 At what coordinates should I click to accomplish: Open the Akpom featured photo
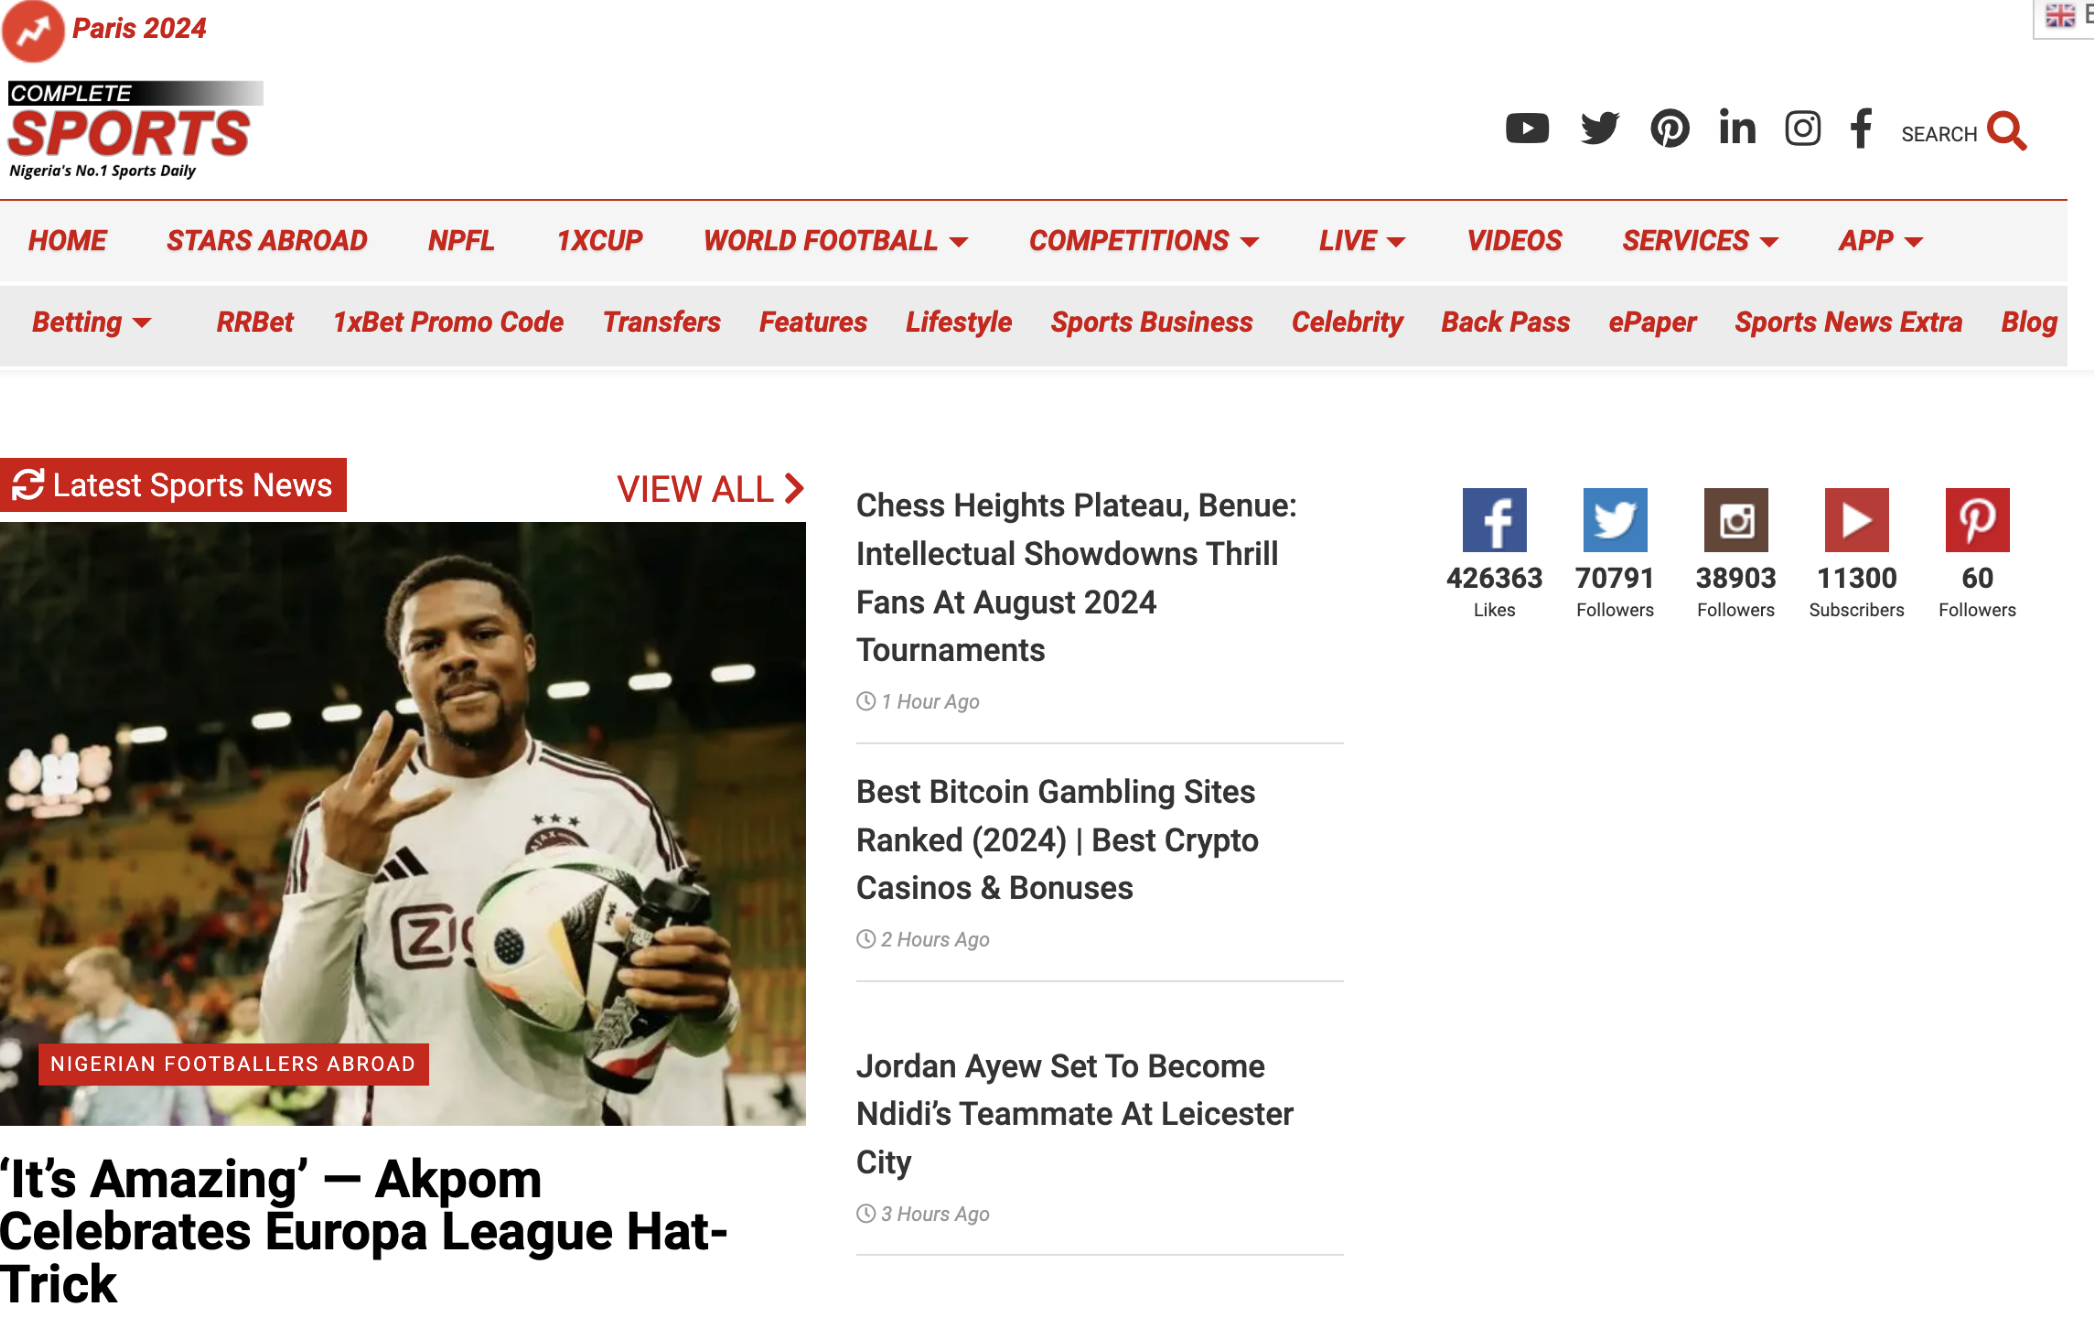click(x=403, y=825)
